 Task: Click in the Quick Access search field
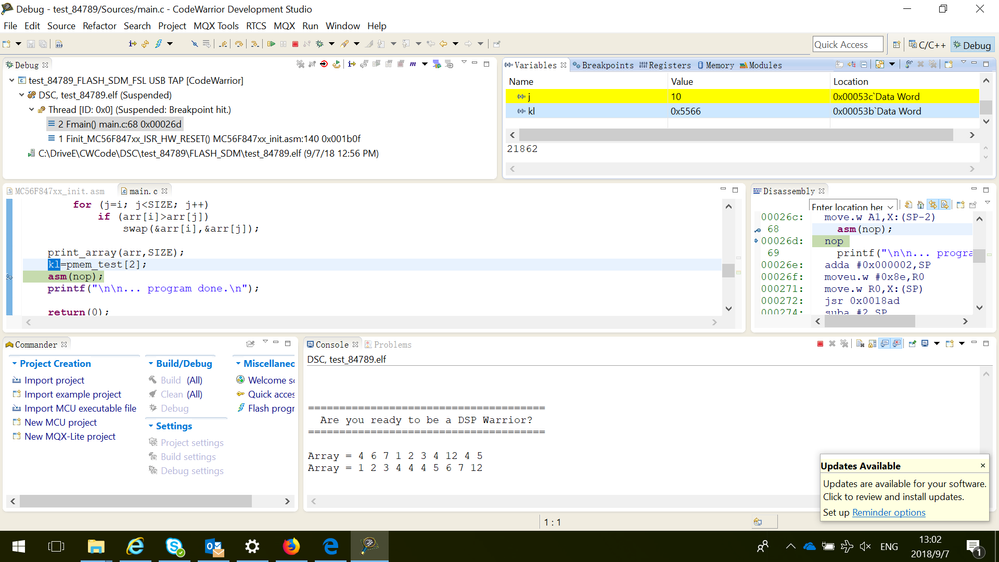pyautogui.click(x=847, y=44)
